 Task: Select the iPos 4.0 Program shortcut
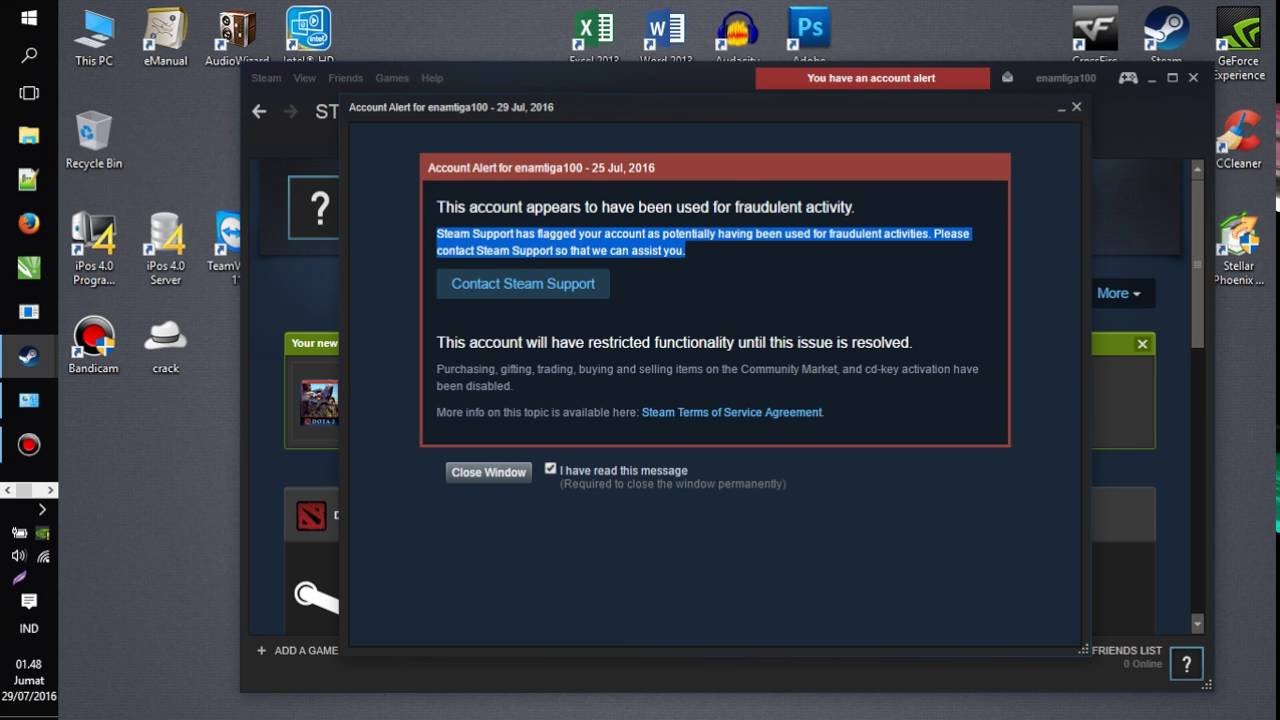click(93, 249)
